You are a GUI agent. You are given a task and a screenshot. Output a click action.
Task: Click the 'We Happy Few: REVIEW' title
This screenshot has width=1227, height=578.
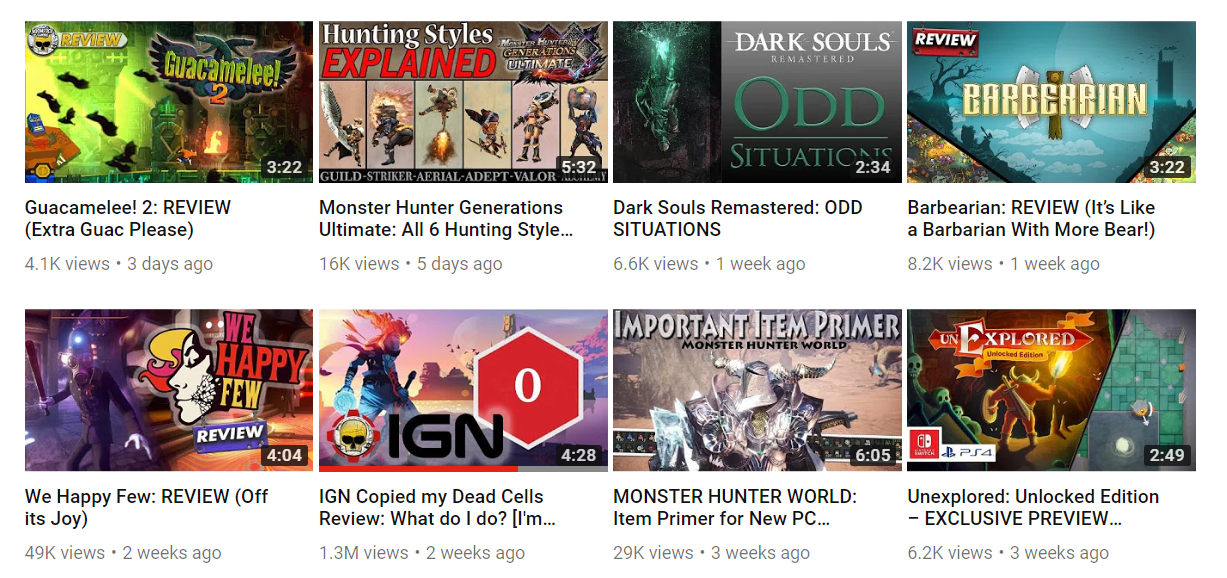pos(146,507)
